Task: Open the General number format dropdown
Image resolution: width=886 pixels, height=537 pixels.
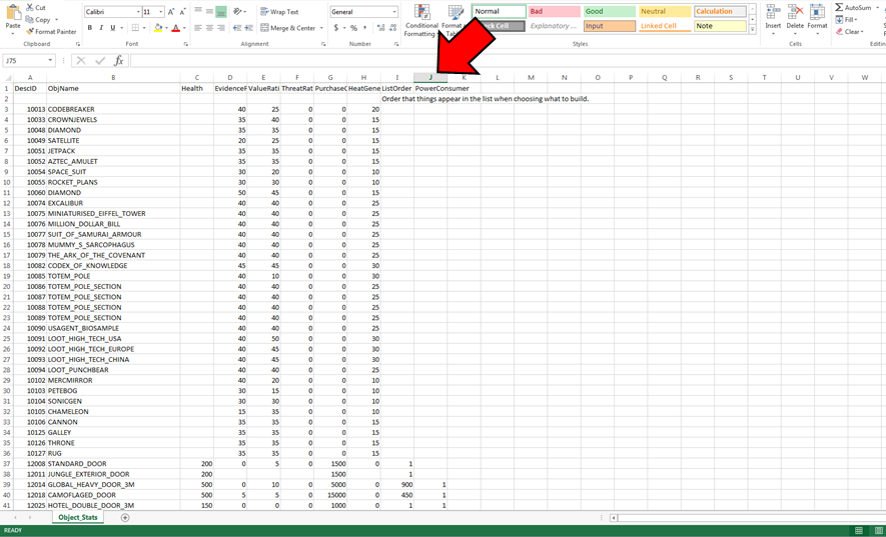Action: [394, 12]
